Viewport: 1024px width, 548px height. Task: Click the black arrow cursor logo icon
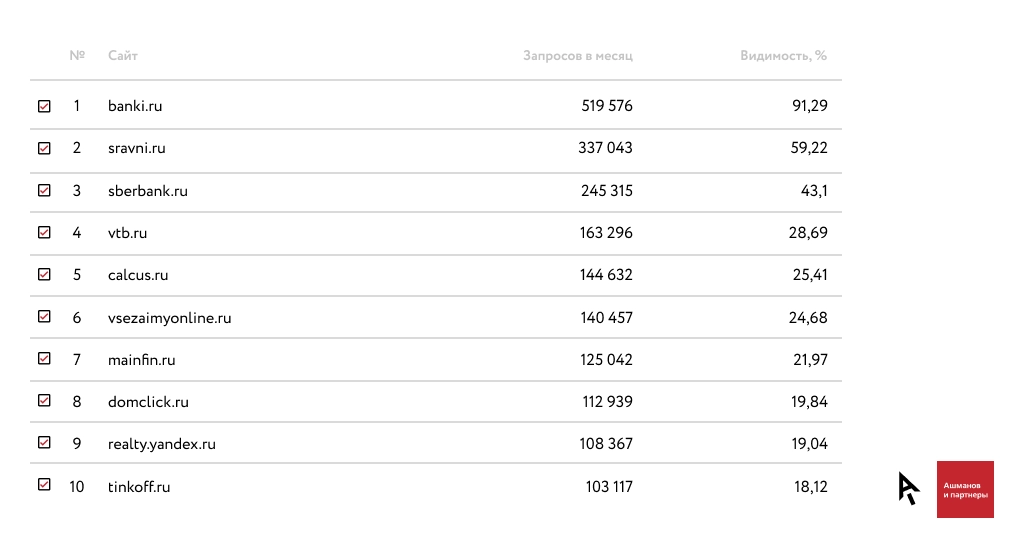908,488
